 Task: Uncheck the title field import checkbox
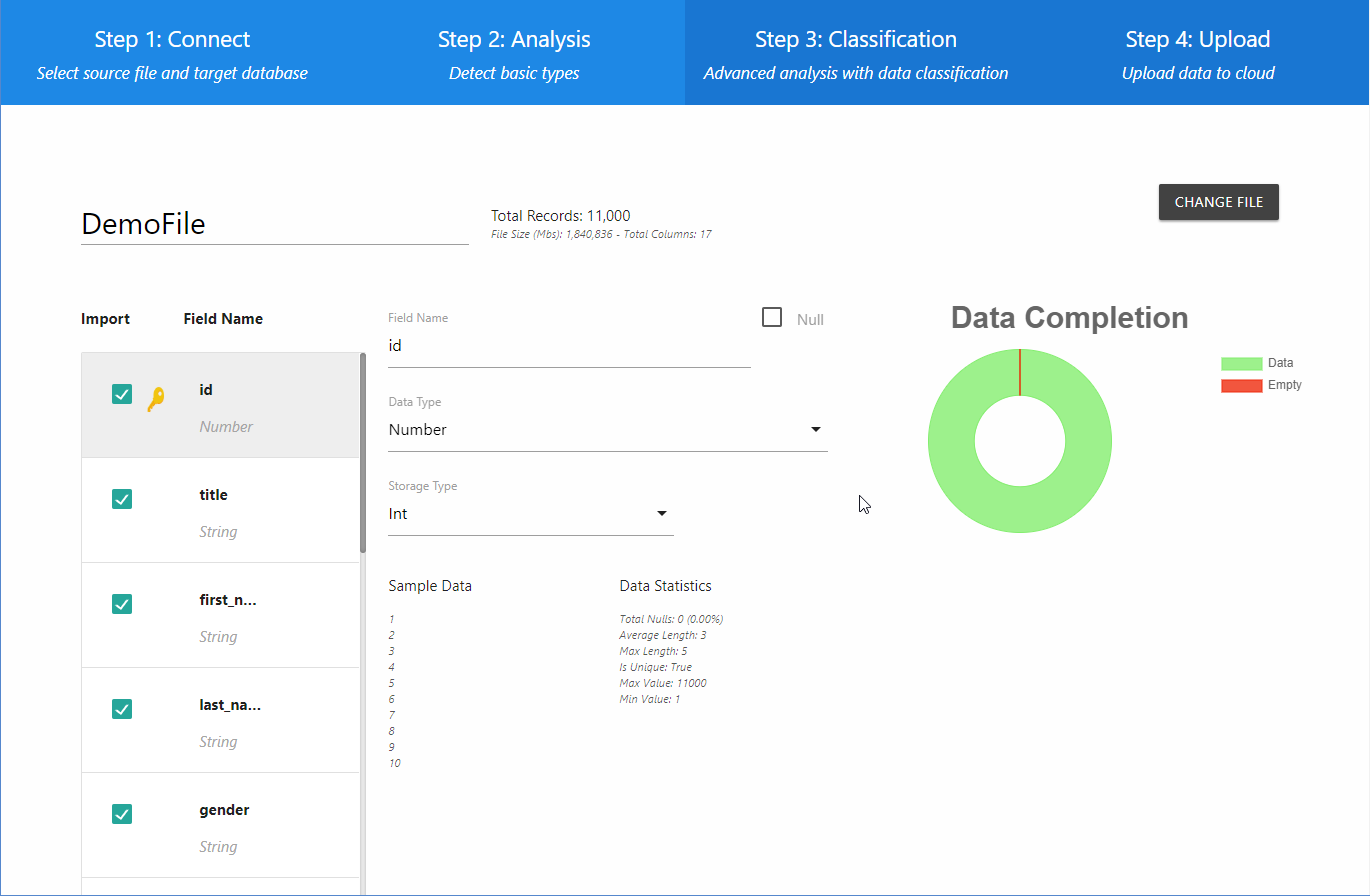[x=122, y=499]
